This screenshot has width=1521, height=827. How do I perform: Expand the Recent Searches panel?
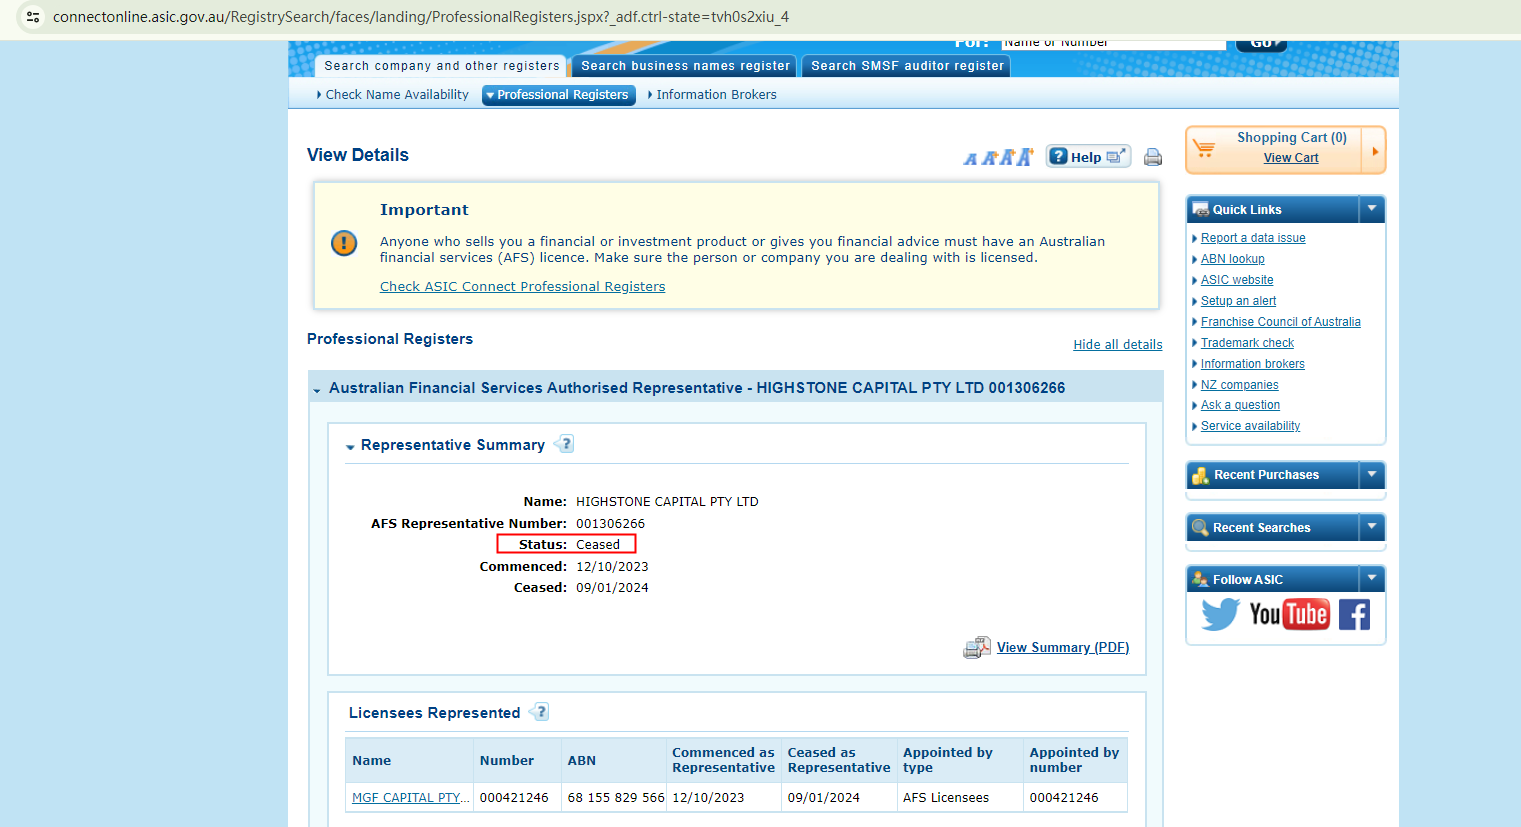tap(1372, 527)
